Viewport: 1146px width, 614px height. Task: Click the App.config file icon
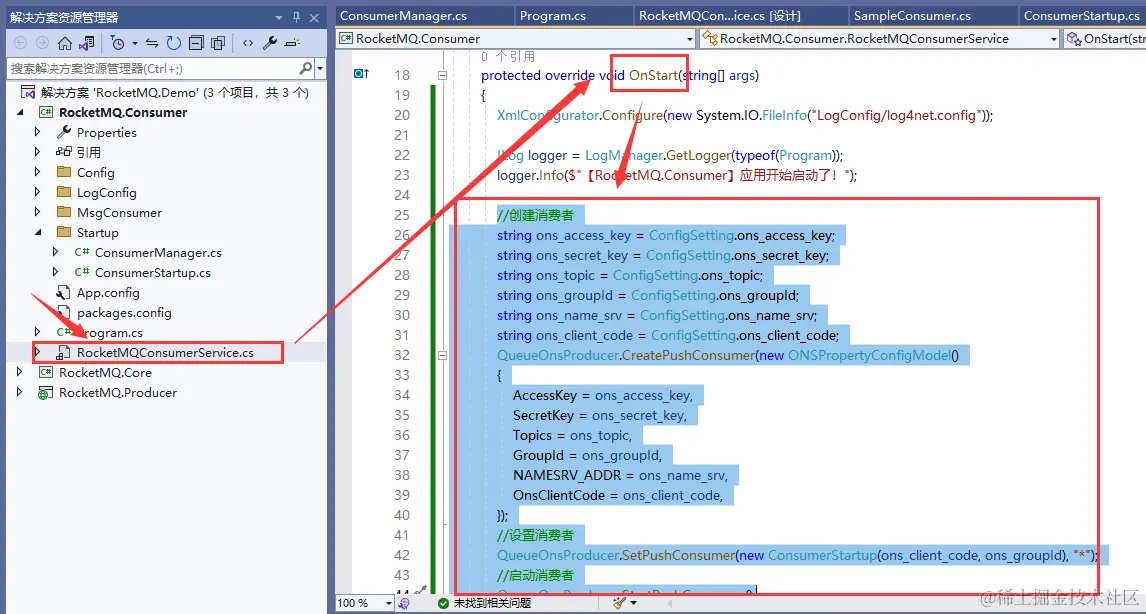[64, 292]
